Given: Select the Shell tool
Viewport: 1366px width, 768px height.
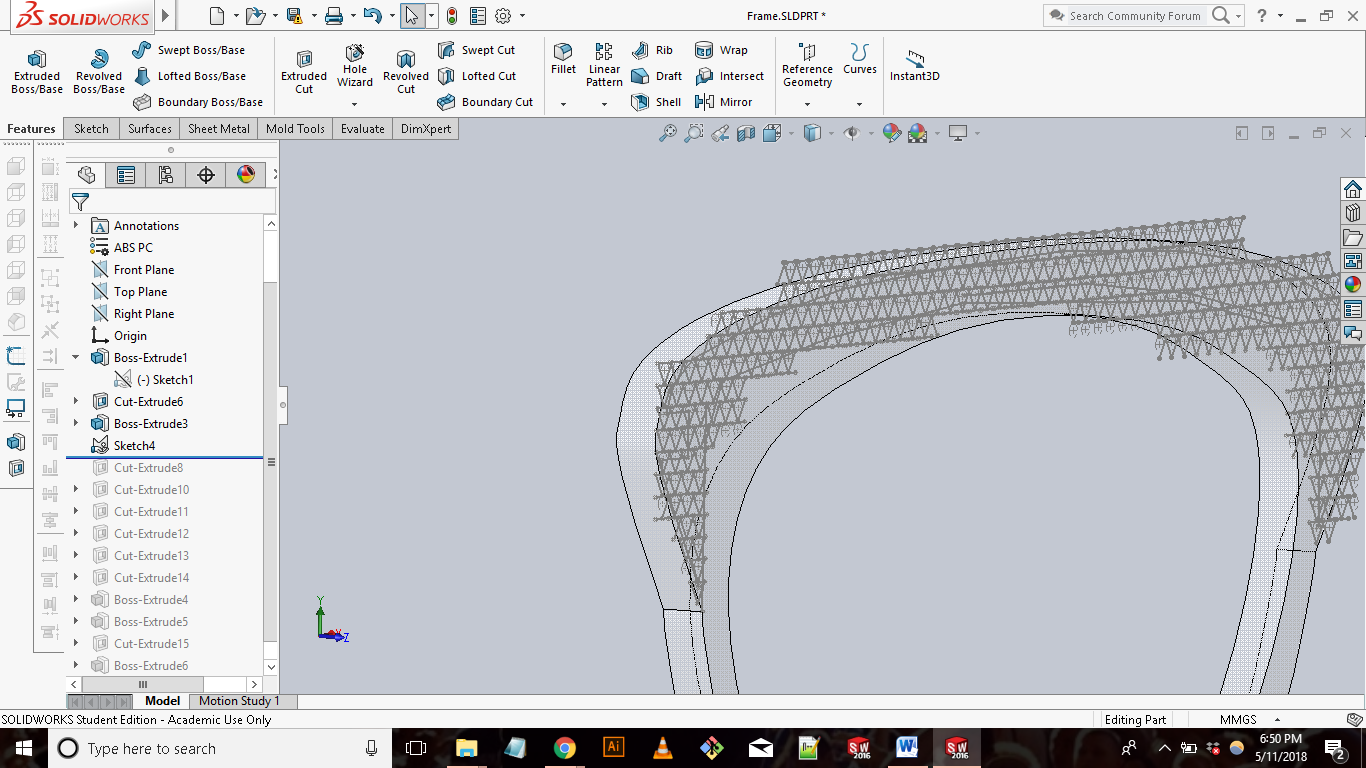Looking at the screenshot, I should [656, 102].
